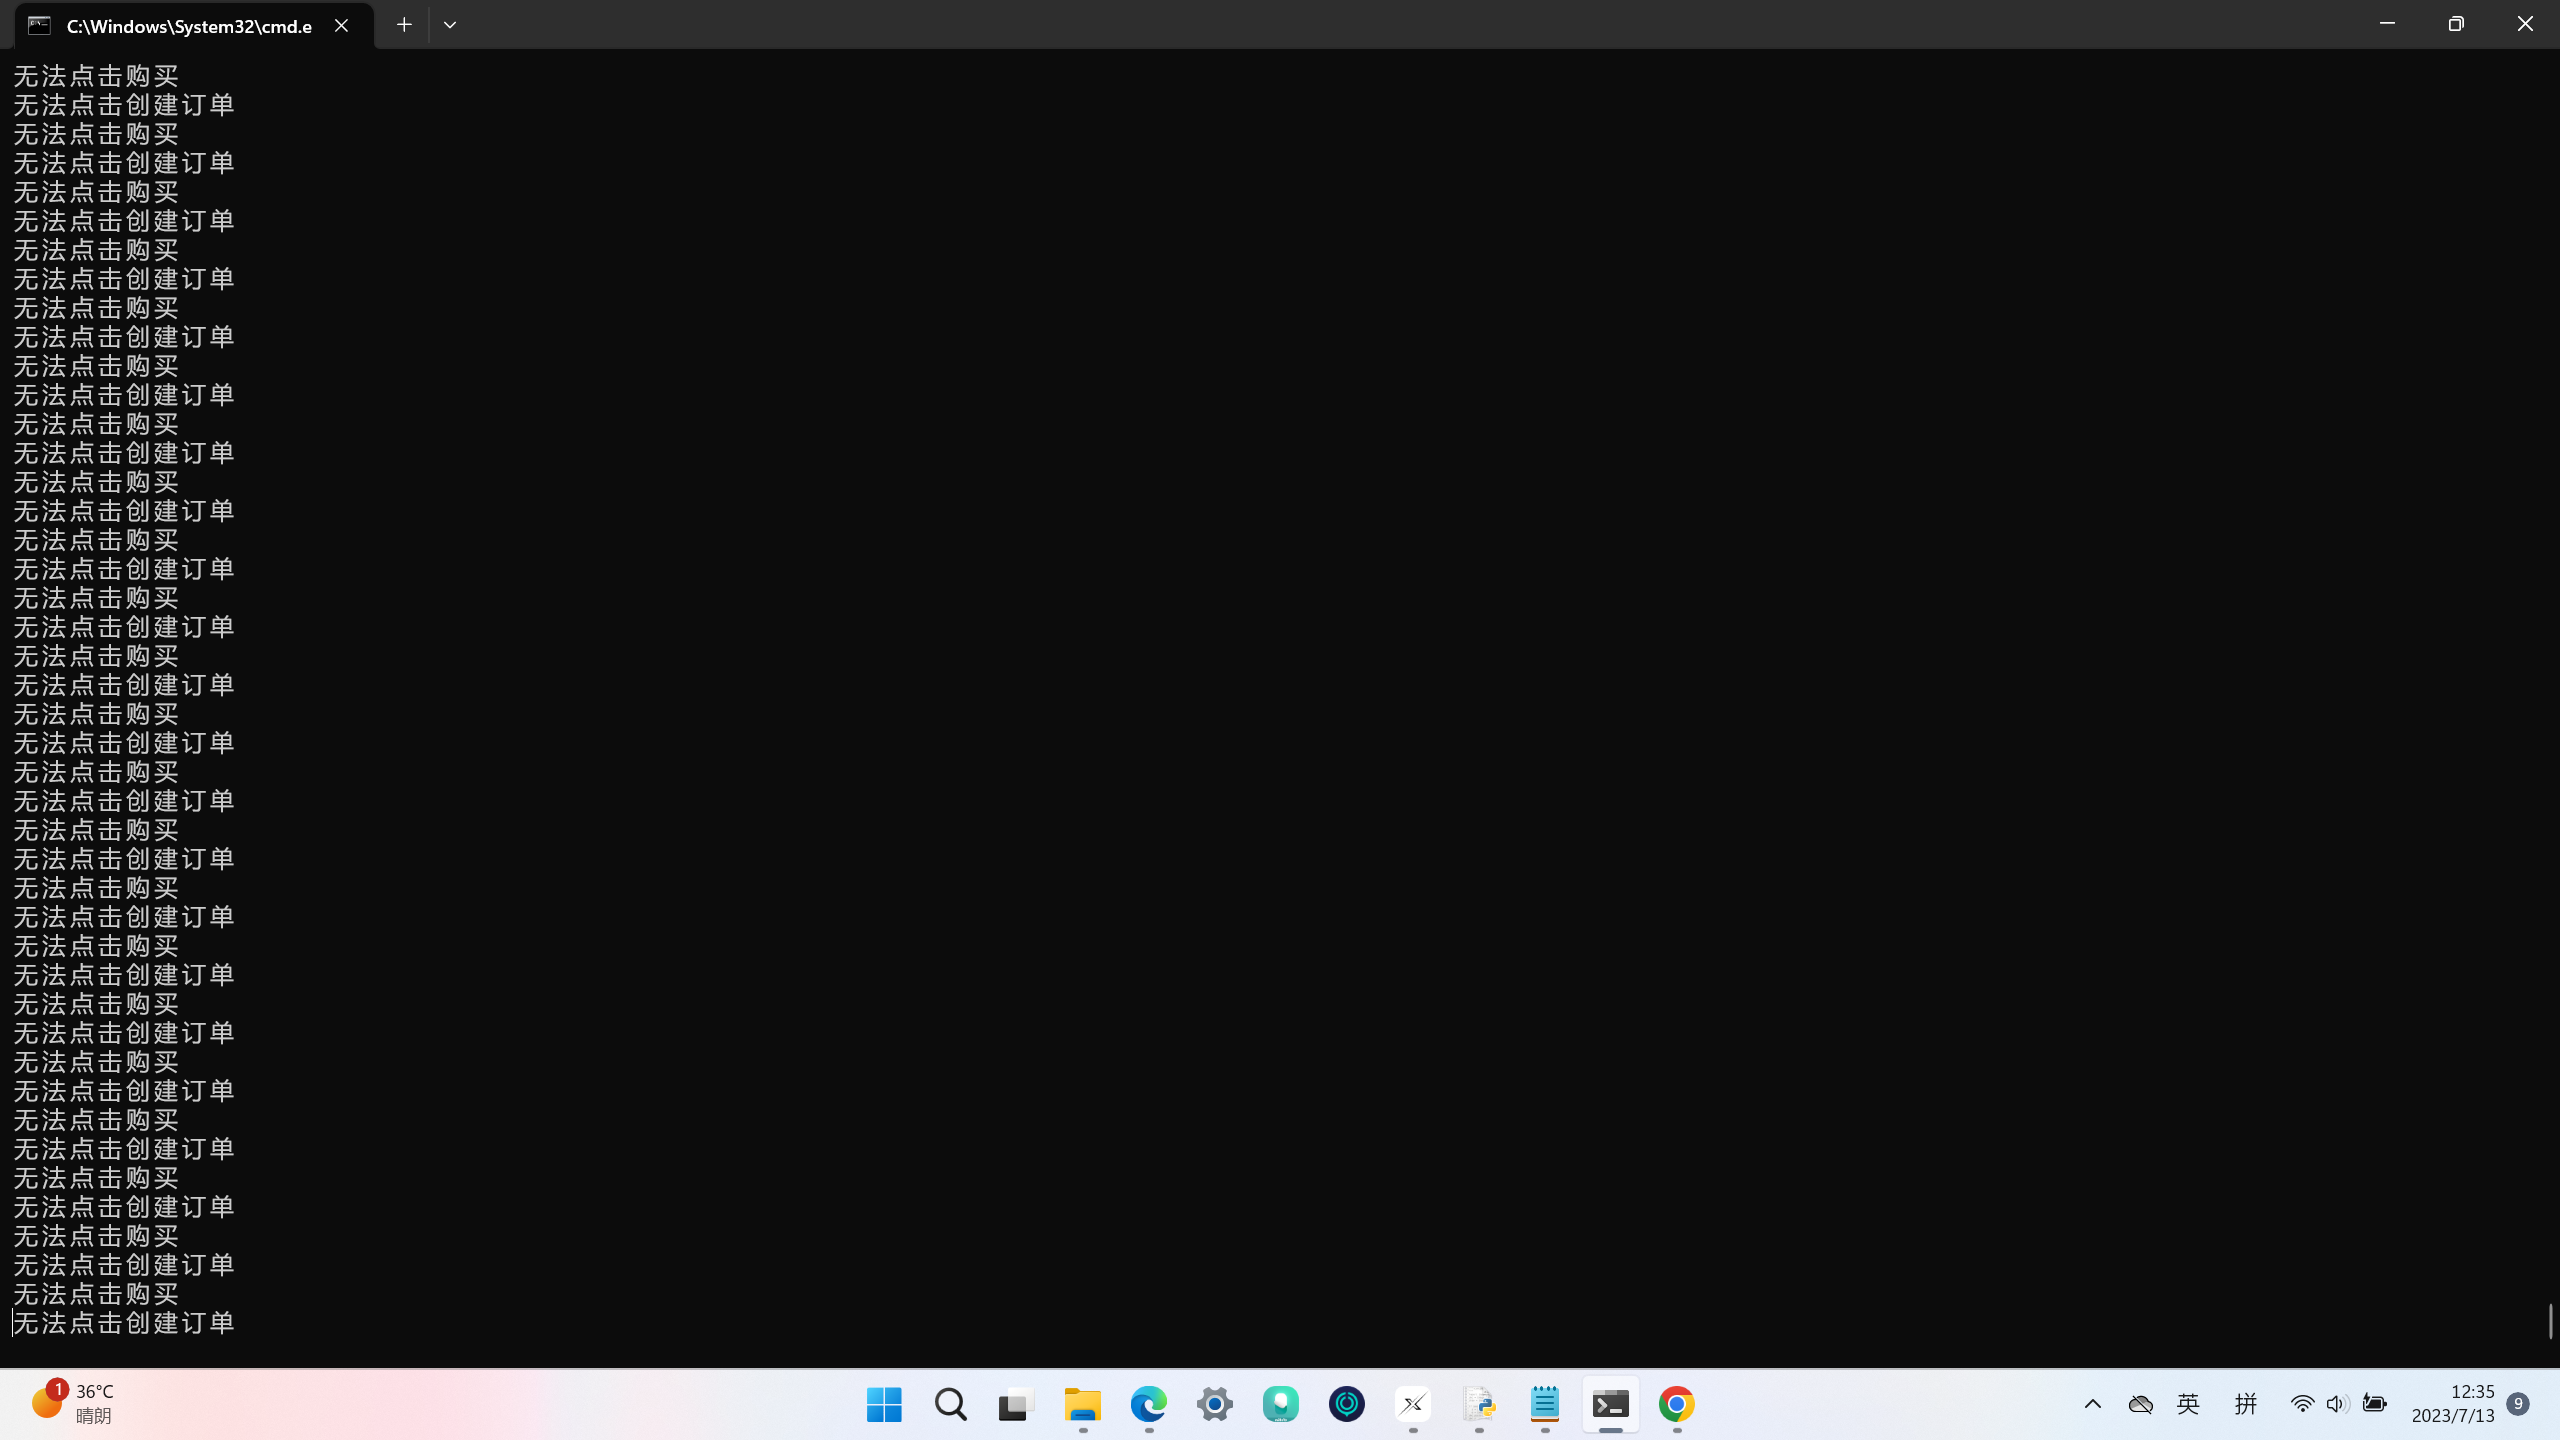Switch to Microsoft Edge browser
Viewport: 2560px width, 1440px height.
pyautogui.click(x=1148, y=1404)
